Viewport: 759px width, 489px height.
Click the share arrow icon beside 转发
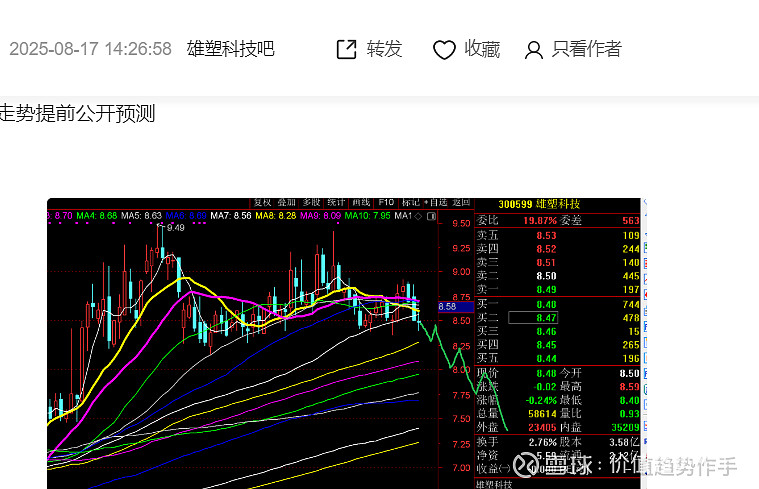[x=346, y=49]
